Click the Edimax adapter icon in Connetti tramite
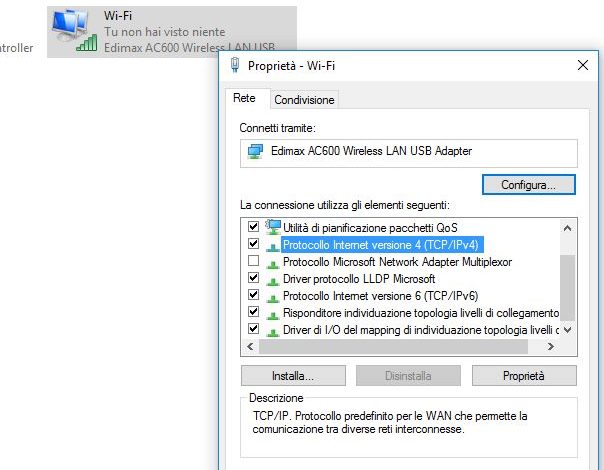Screen dimensions: 604x470 pyautogui.click(x=256, y=152)
